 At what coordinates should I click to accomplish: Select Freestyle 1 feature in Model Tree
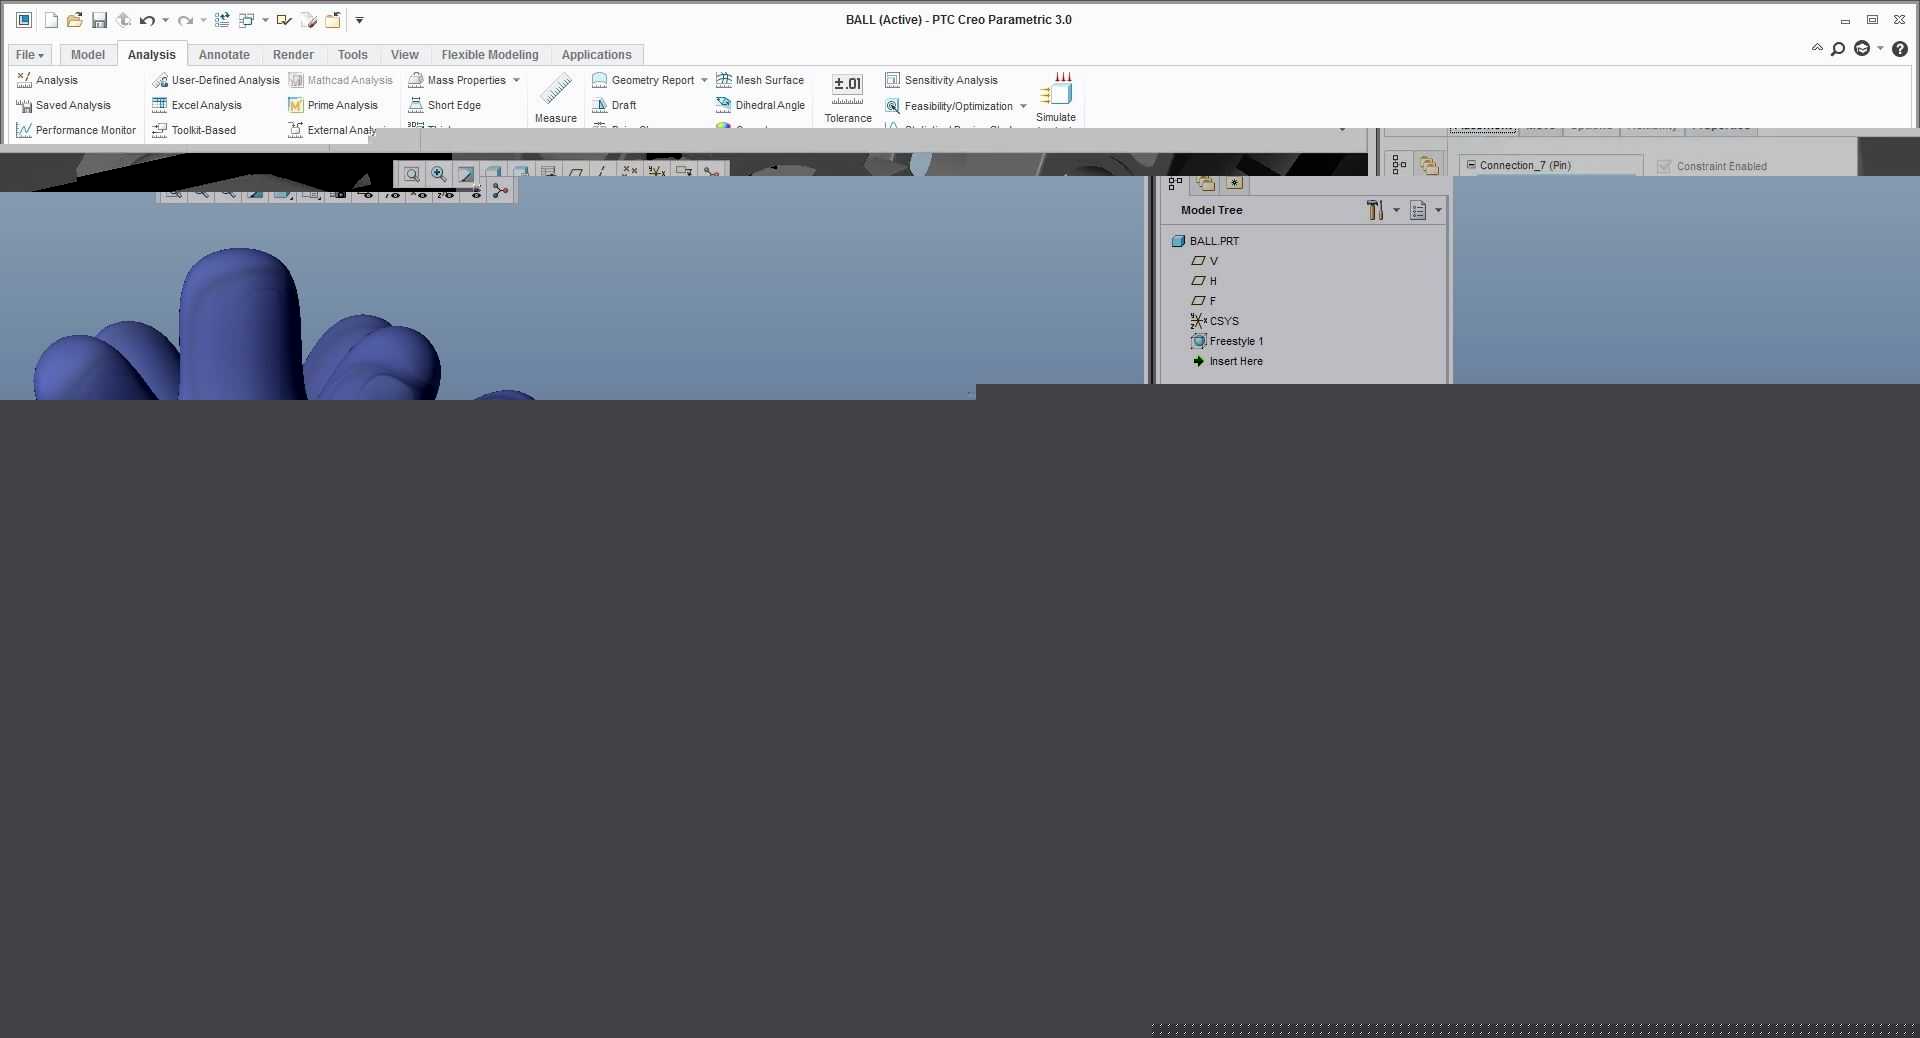tap(1228, 341)
